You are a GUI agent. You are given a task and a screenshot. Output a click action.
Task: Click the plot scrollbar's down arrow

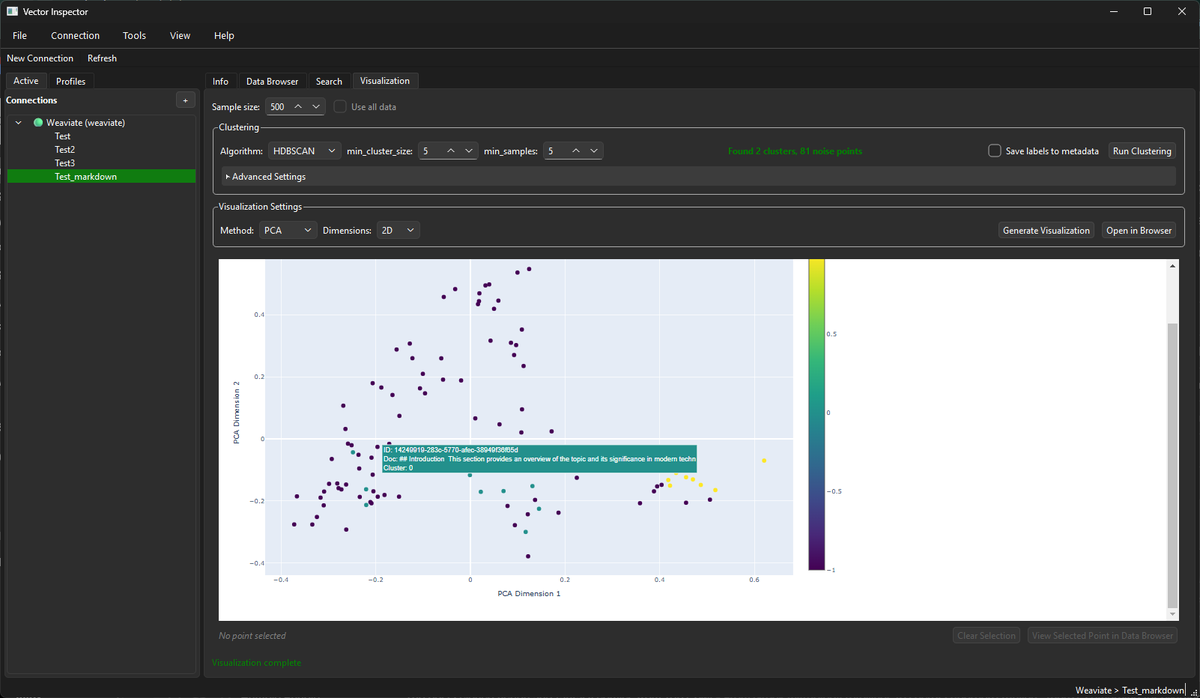1173,614
